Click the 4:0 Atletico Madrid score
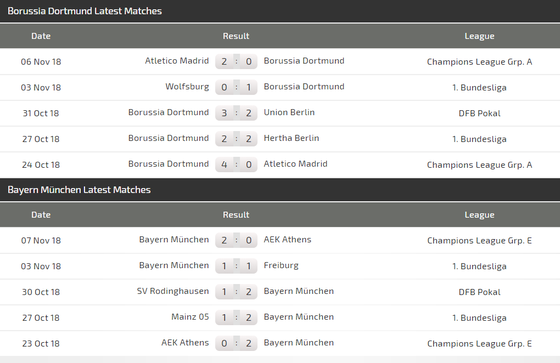 [236, 164]
